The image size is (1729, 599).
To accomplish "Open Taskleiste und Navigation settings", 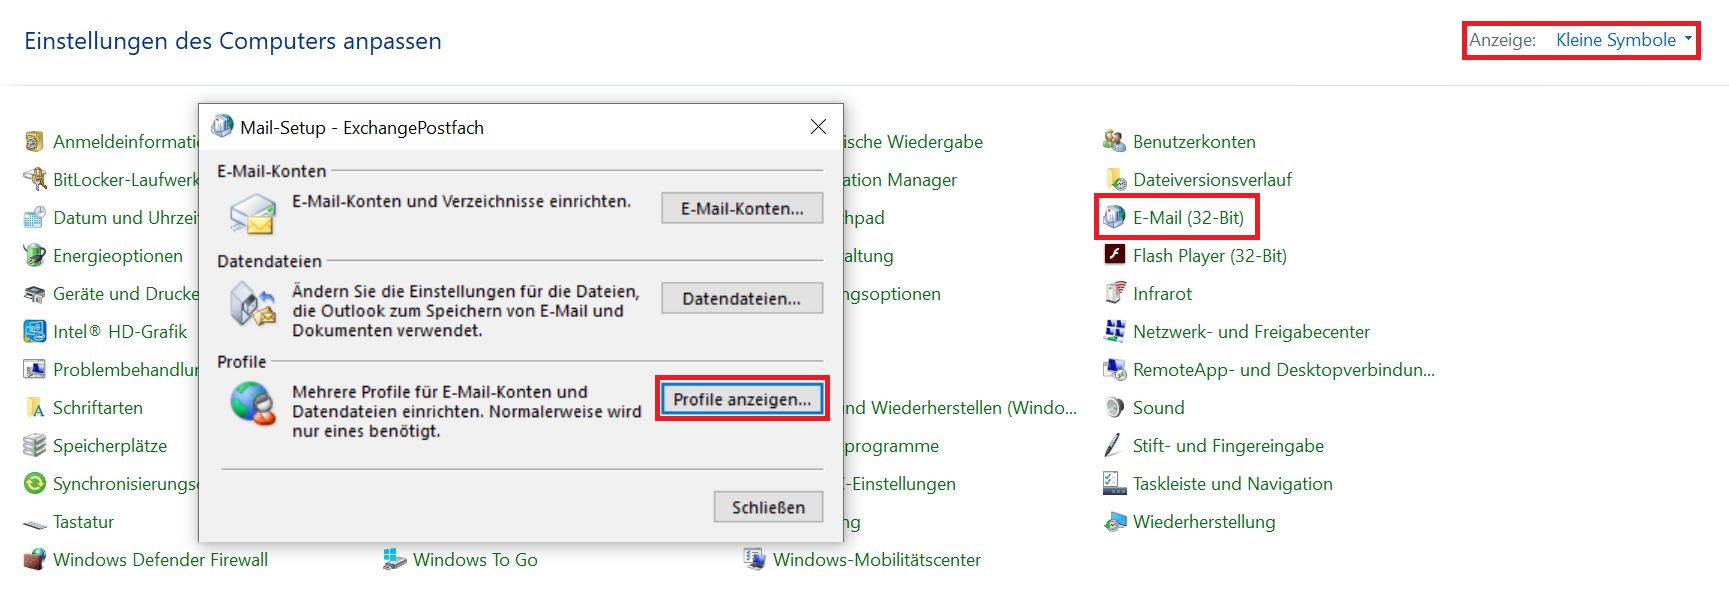I will pos(1231,484).
